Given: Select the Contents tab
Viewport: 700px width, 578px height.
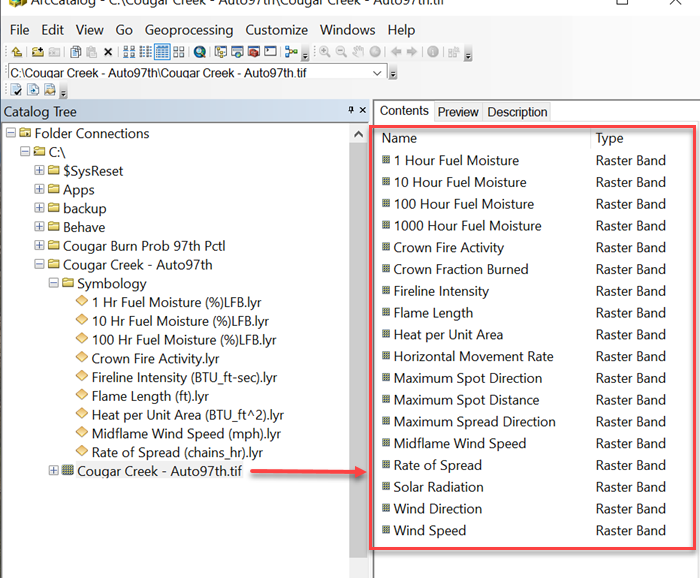Looking at the screenshot, I should [404, 111].
